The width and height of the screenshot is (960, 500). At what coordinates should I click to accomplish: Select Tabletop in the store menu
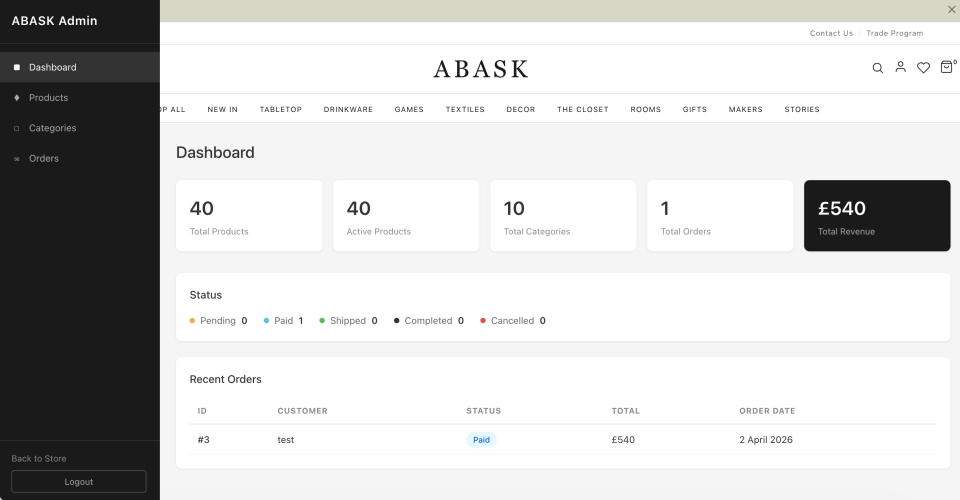[280, 109]
